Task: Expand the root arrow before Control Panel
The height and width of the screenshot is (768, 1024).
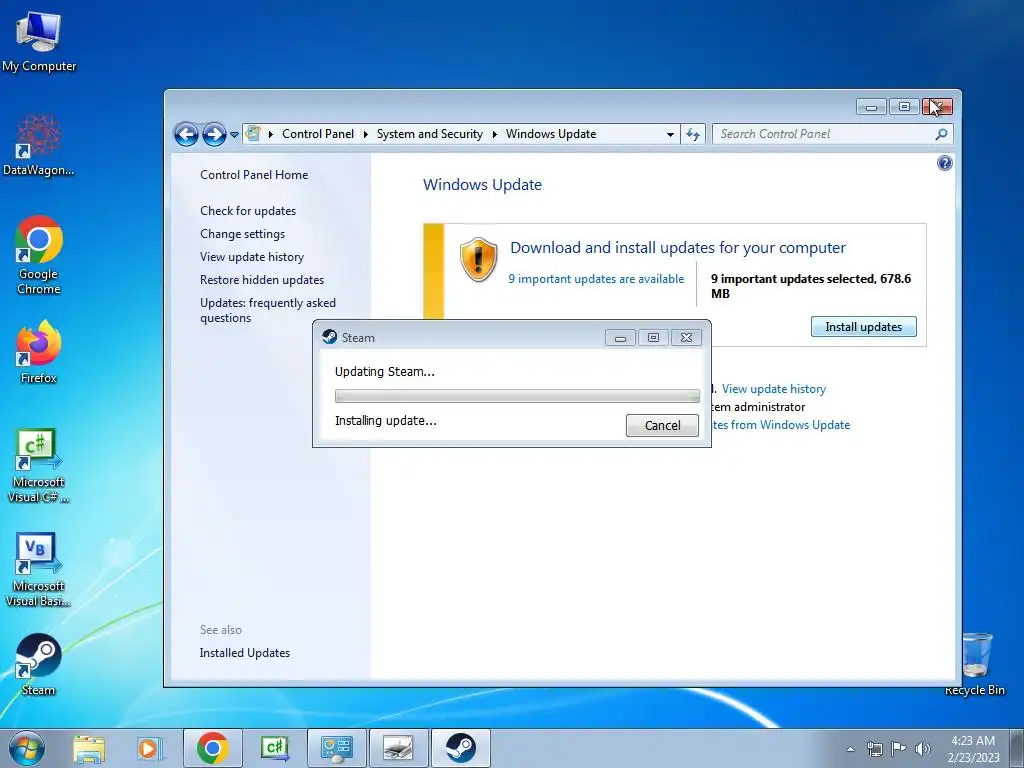Action: tap(270, 135)
